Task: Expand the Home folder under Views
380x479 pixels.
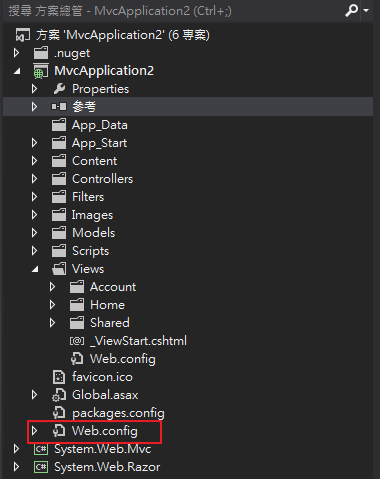Action: tap(52, 305)
